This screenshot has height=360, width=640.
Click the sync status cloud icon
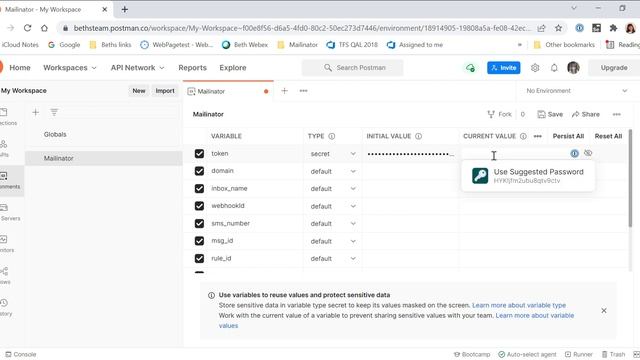[x=470, y=68]
